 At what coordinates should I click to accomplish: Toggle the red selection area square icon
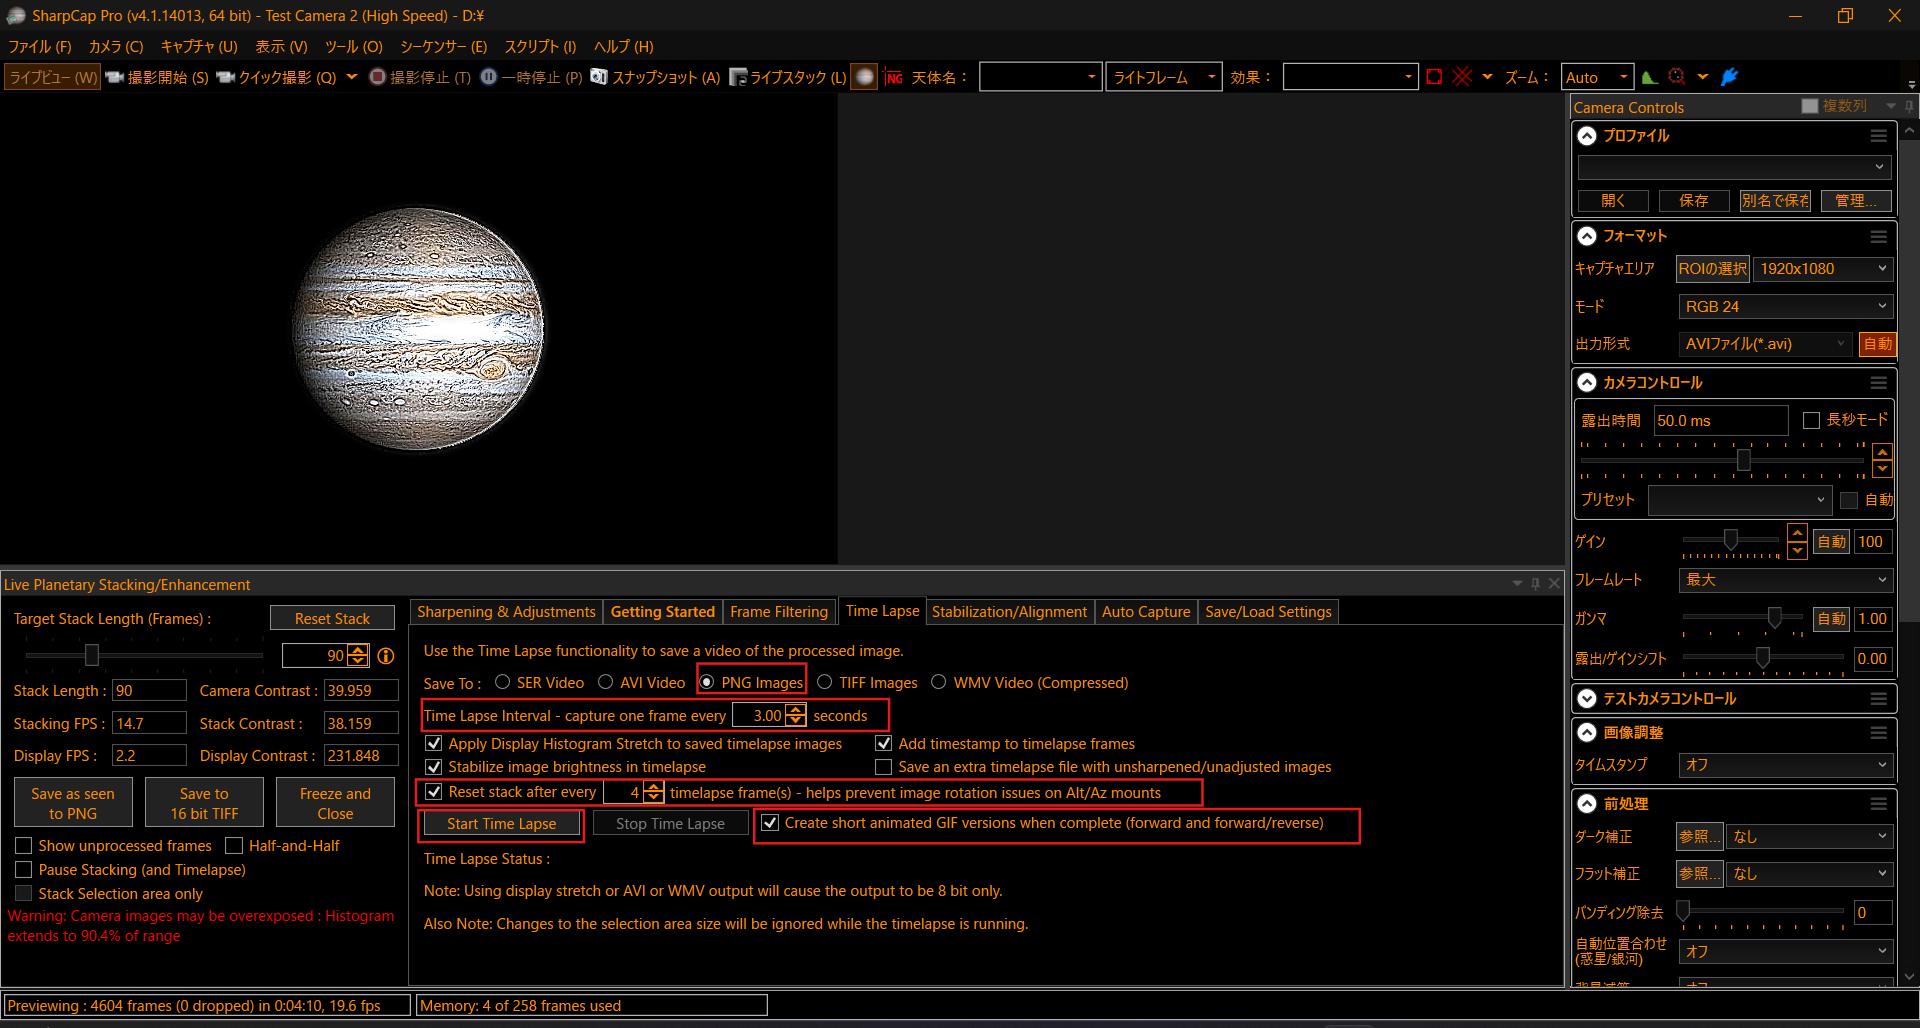(x=1434, y=77)
